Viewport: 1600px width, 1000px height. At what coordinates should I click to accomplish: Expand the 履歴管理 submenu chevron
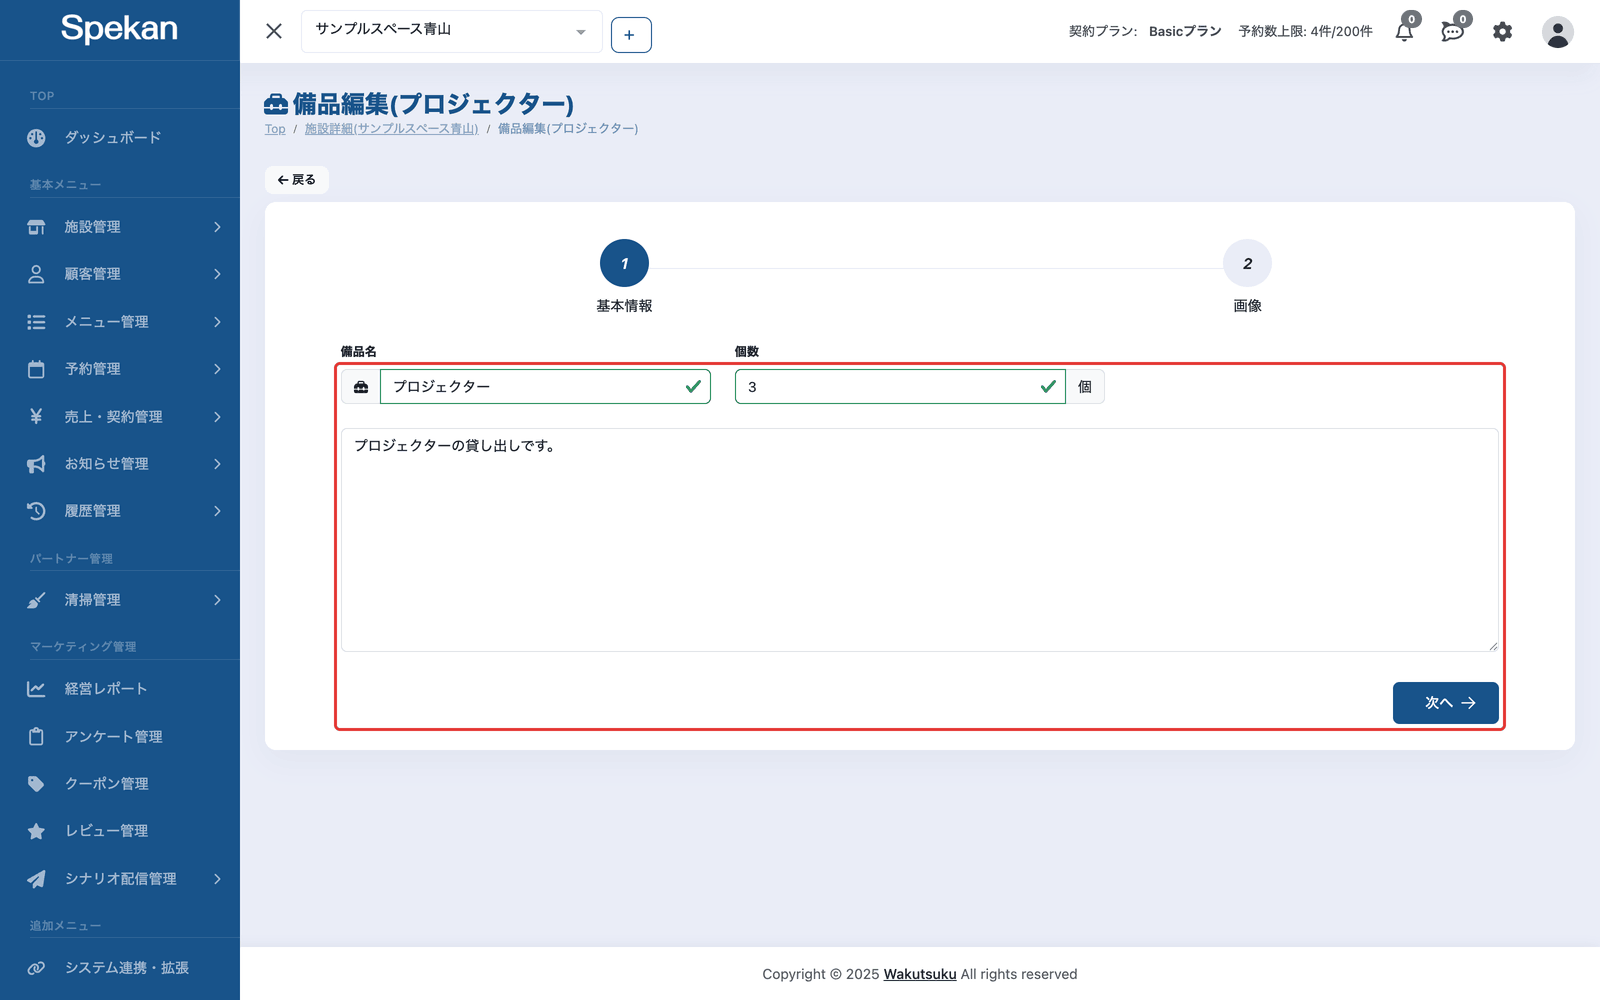pos(217,511)
